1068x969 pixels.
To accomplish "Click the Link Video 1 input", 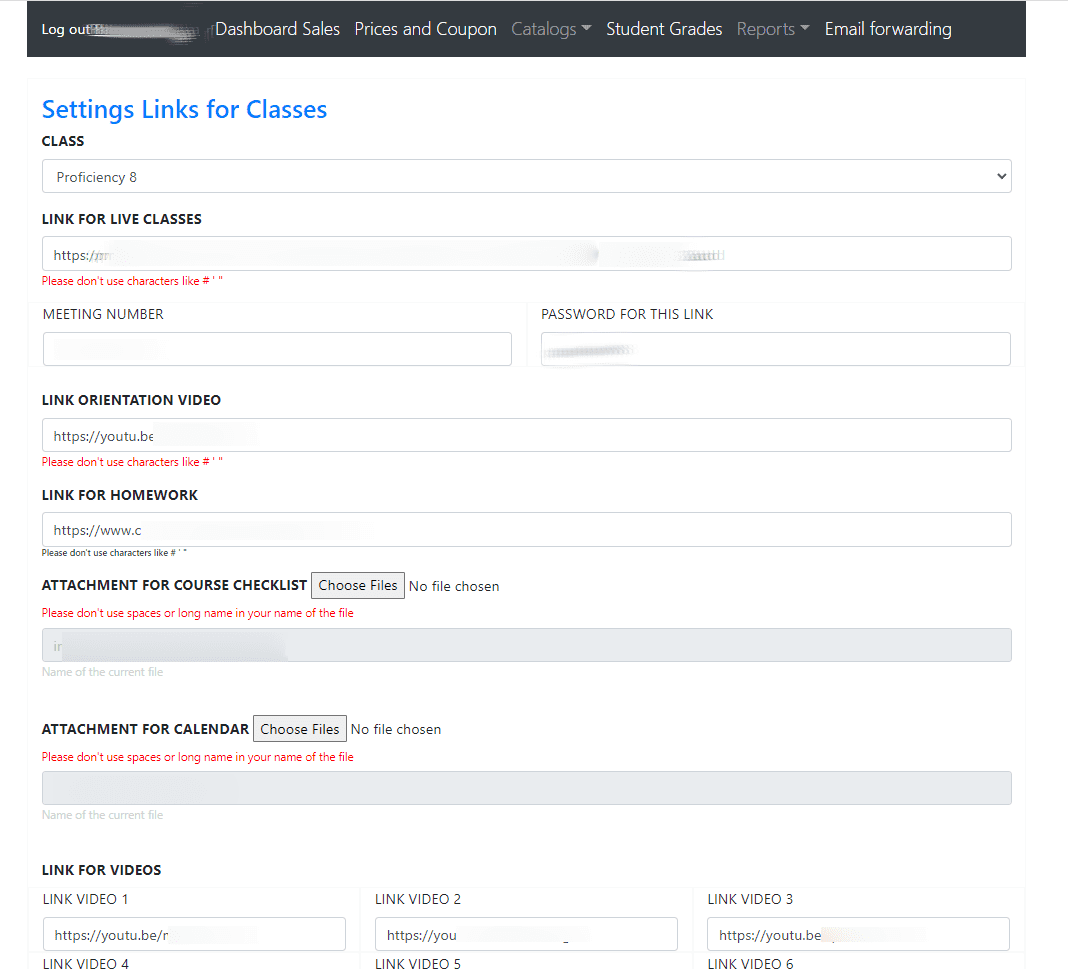I will (194, 934).
